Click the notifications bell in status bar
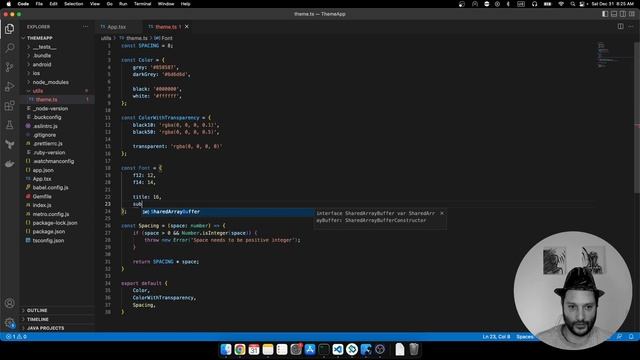 point(631,337)
